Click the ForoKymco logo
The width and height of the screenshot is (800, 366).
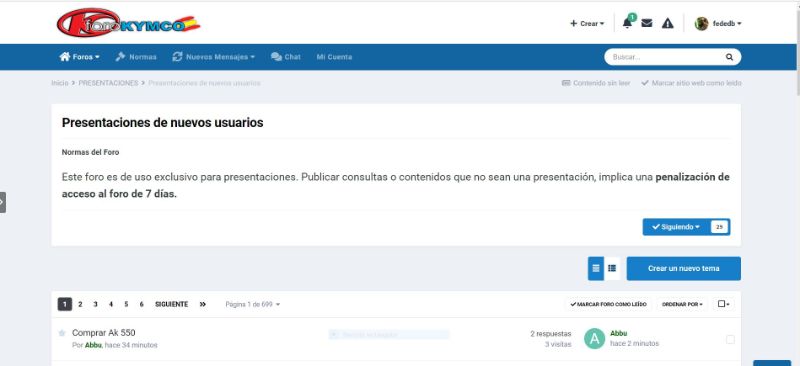click(x=128, y=23)
